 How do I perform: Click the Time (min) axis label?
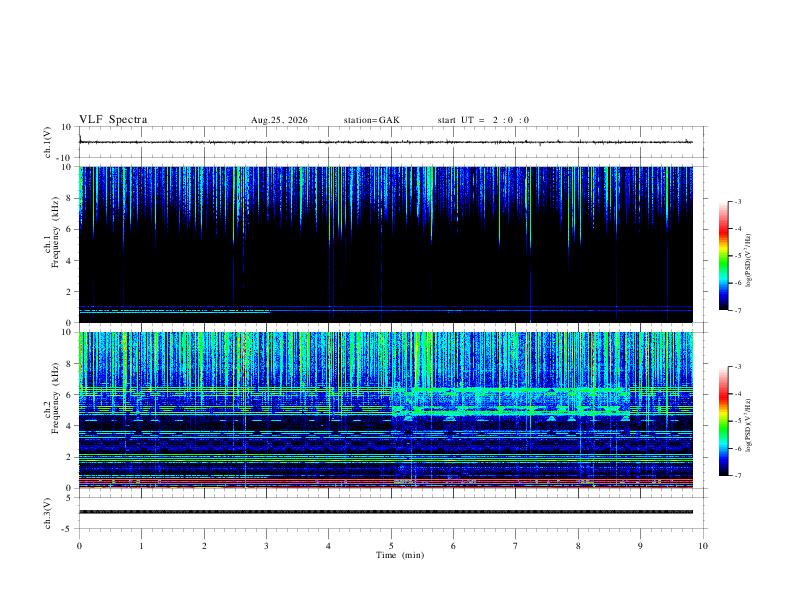pyautogui.click(x=400, y=555)
